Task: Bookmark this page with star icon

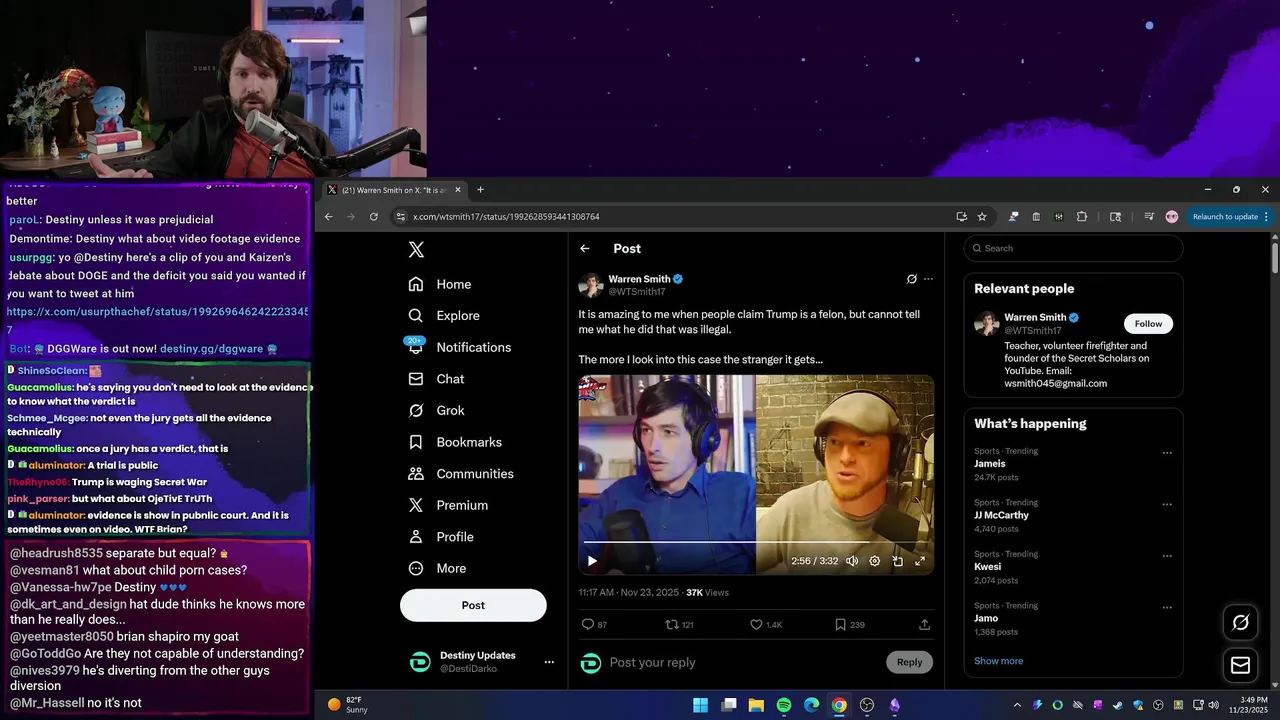Action: (x=982, y=217)
